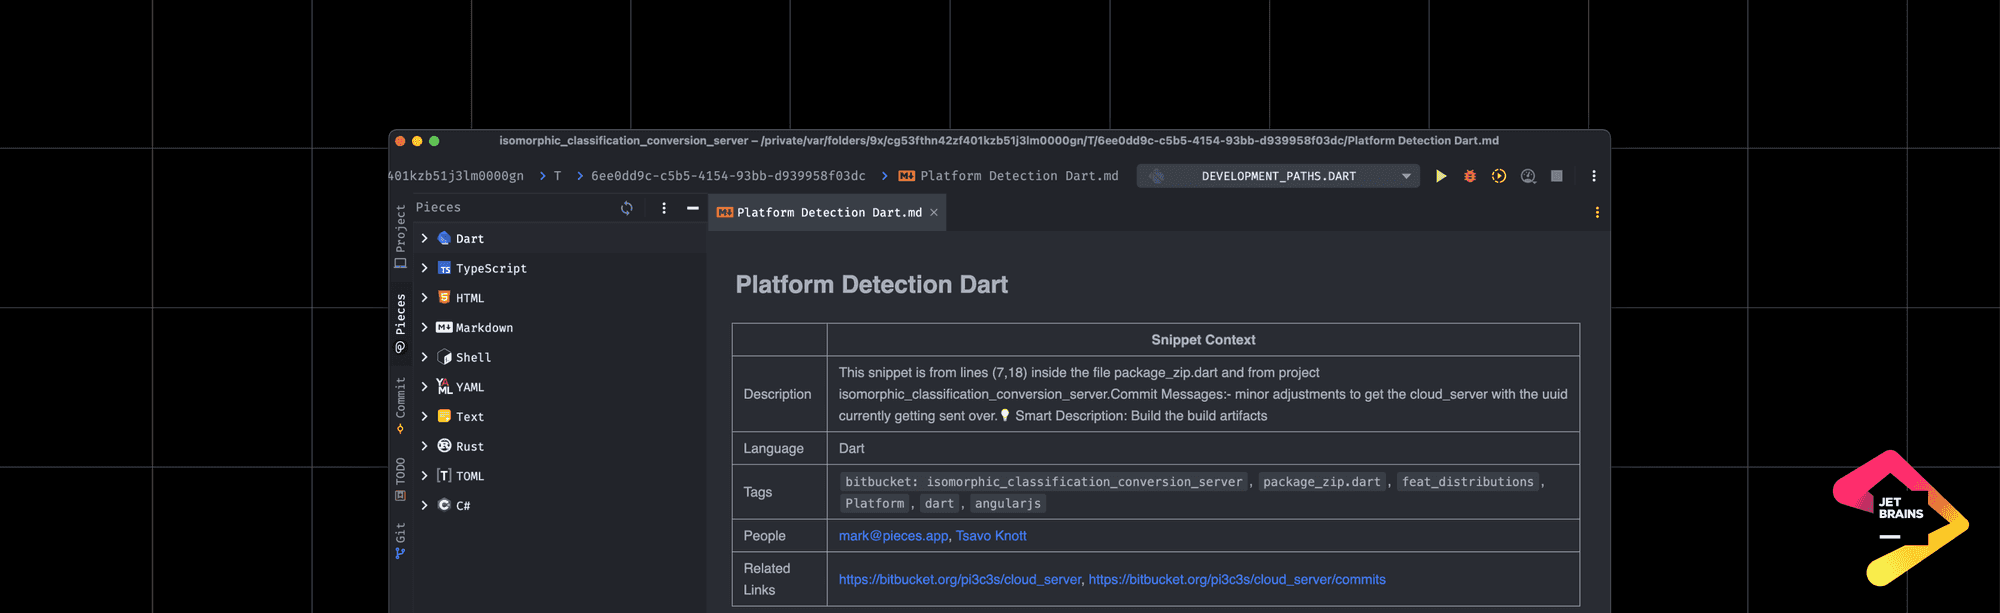The height and width of the screenshot is (613, 2000).
Task: Click the feat_distributions tag
Action: [1467, 482]
